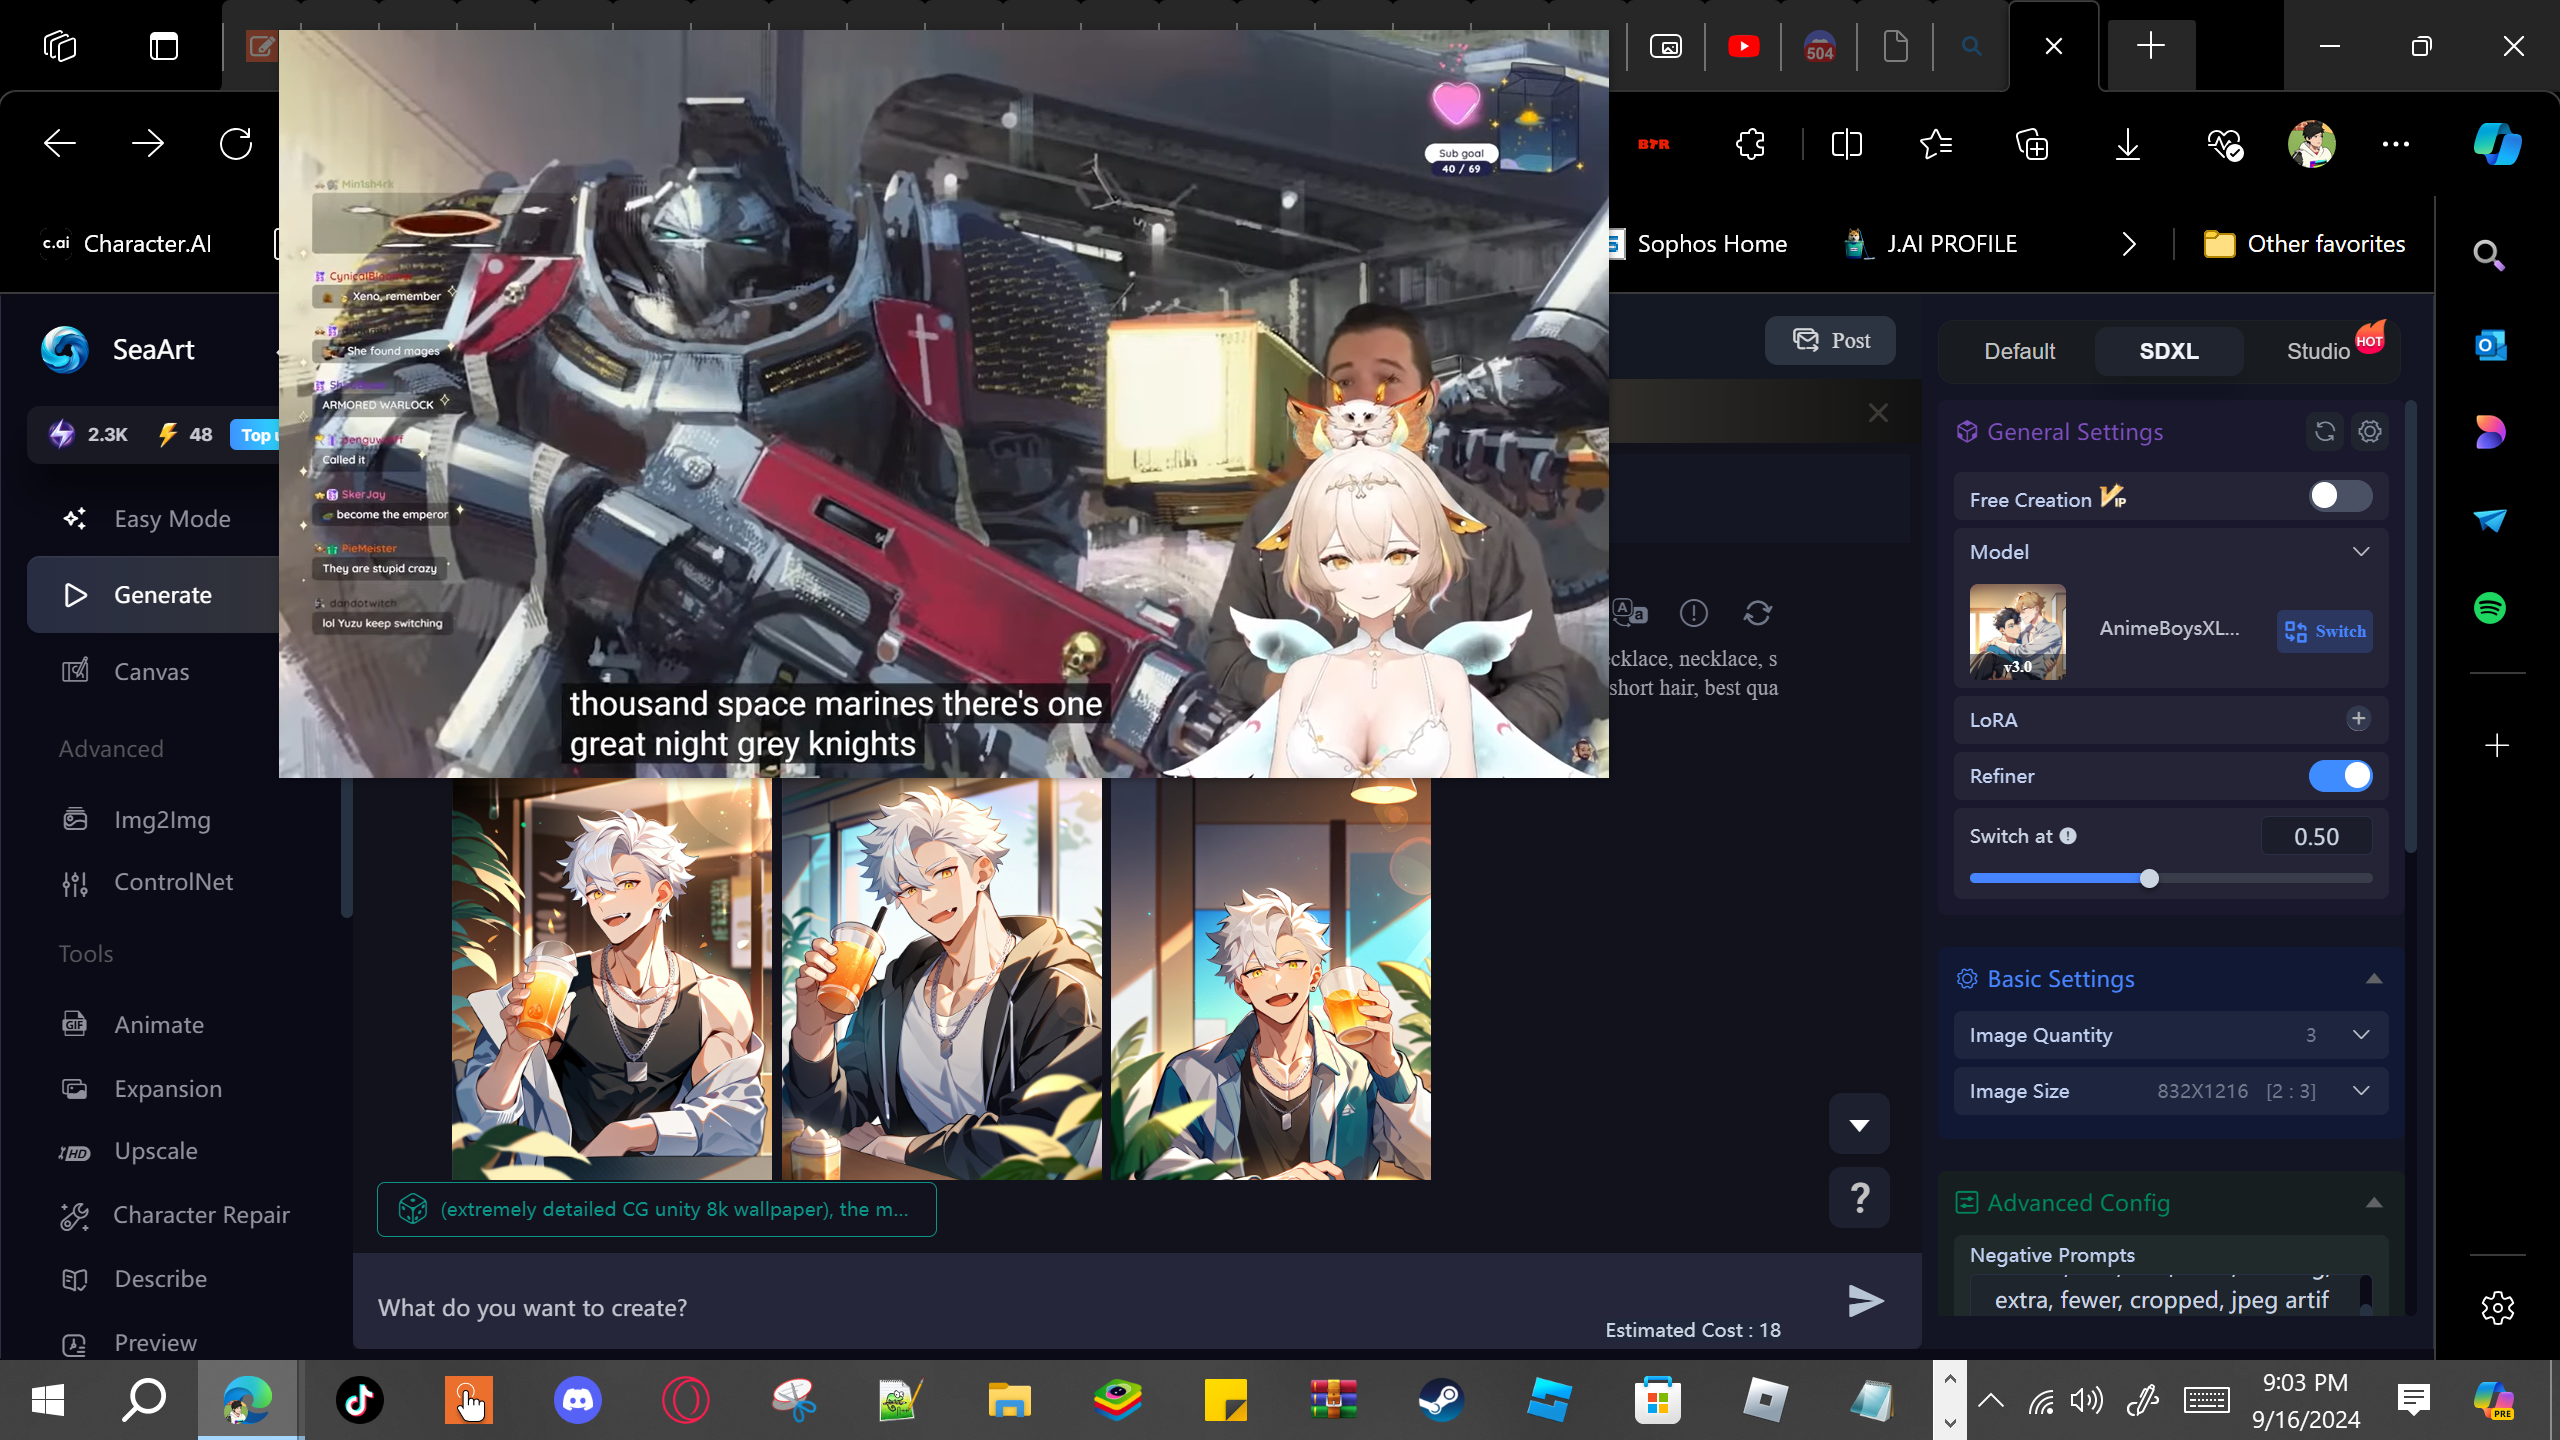Reset General Settings with refresh icon

coord(2325,432)
